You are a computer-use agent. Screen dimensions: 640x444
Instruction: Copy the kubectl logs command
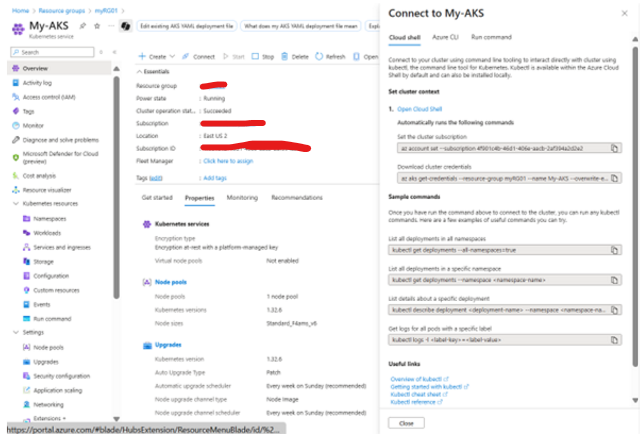[614, 340]
